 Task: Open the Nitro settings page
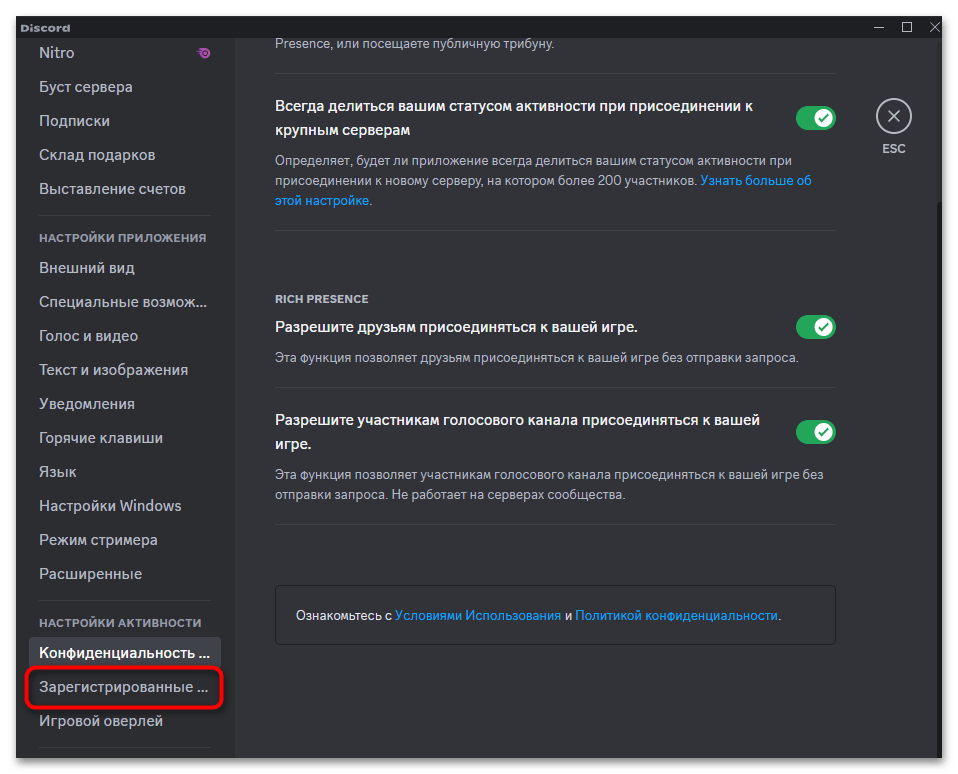pyautogui.click(x=125, y=53)
